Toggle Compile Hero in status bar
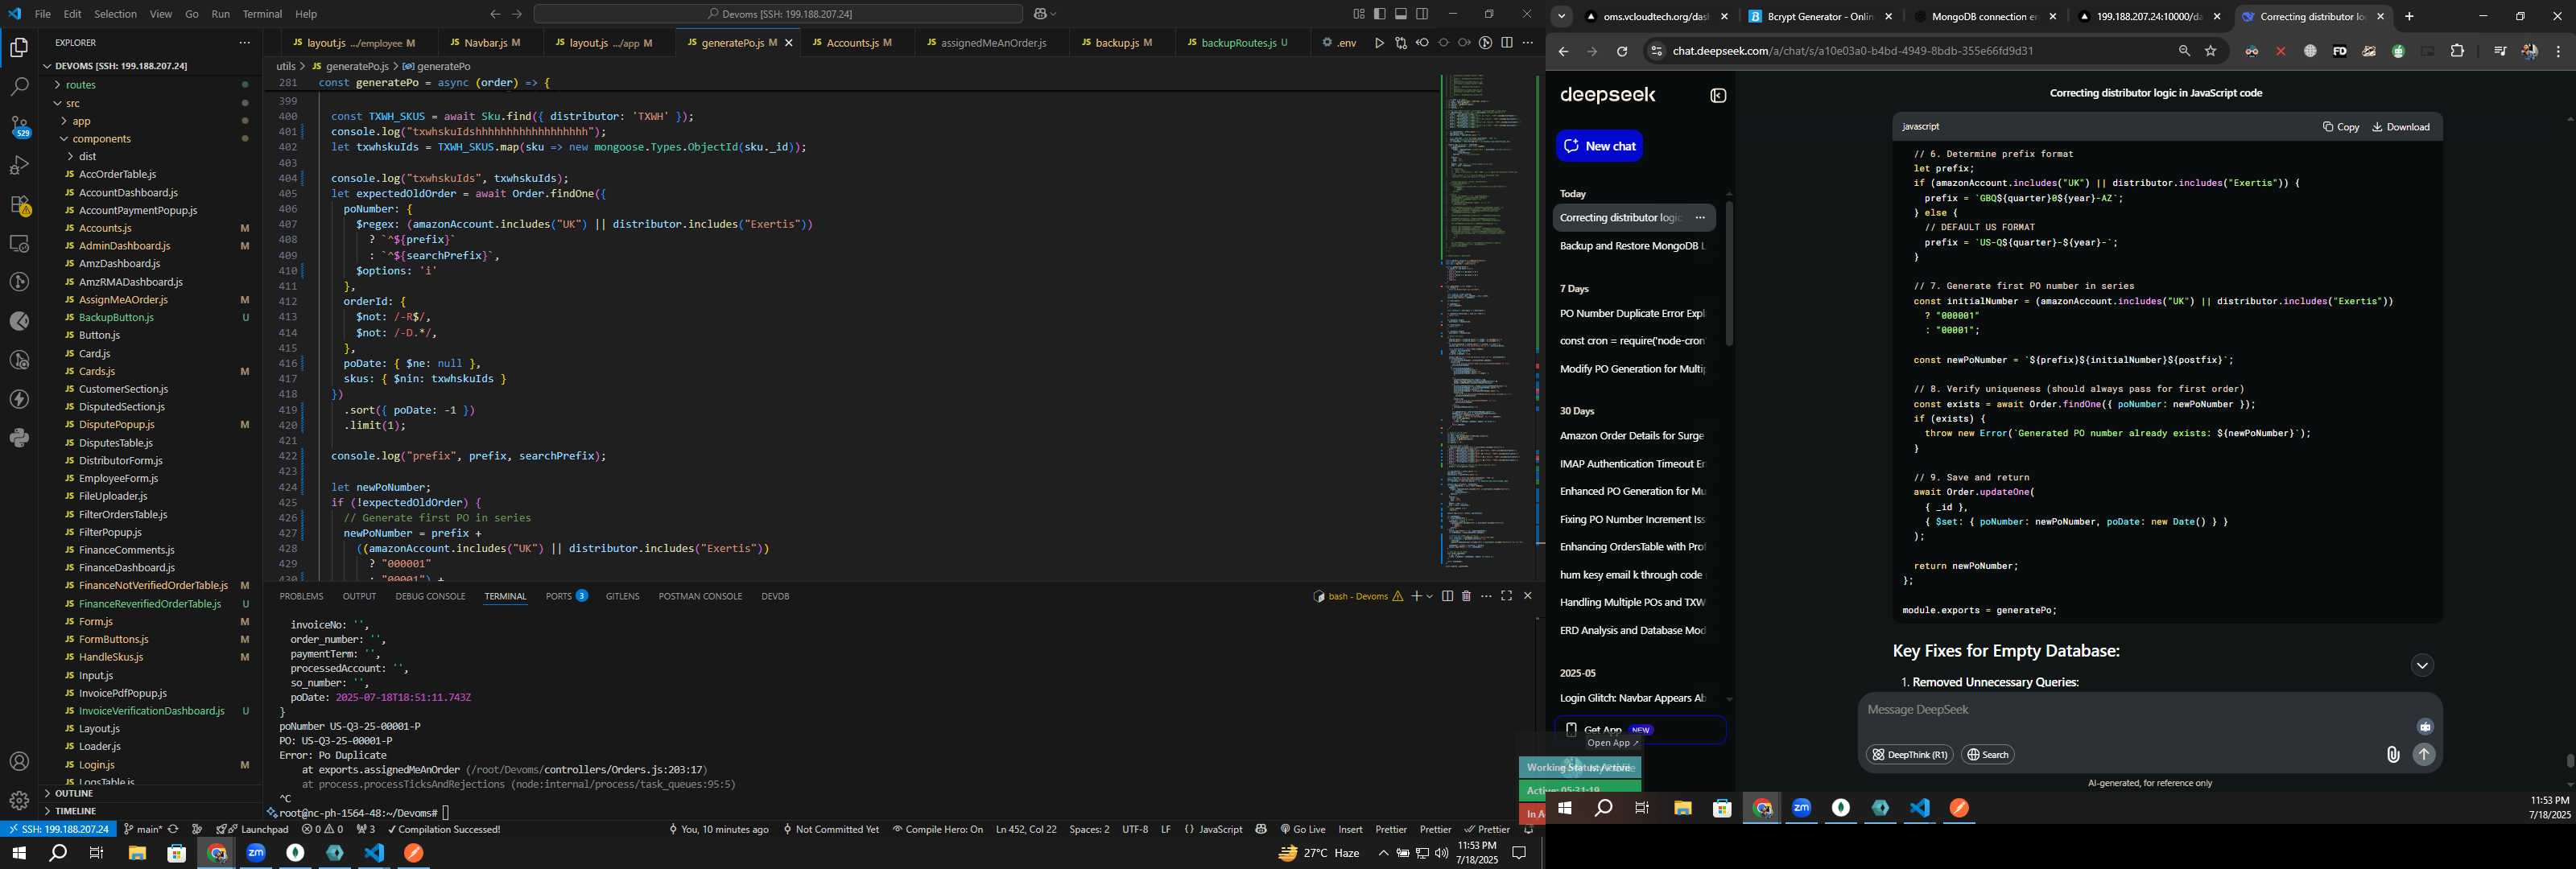This screenshot has width=2576, height=869. (x=937, y=829)
